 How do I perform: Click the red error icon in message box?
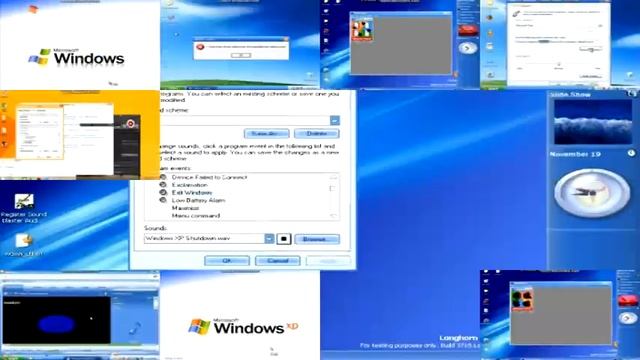[200, 47]
